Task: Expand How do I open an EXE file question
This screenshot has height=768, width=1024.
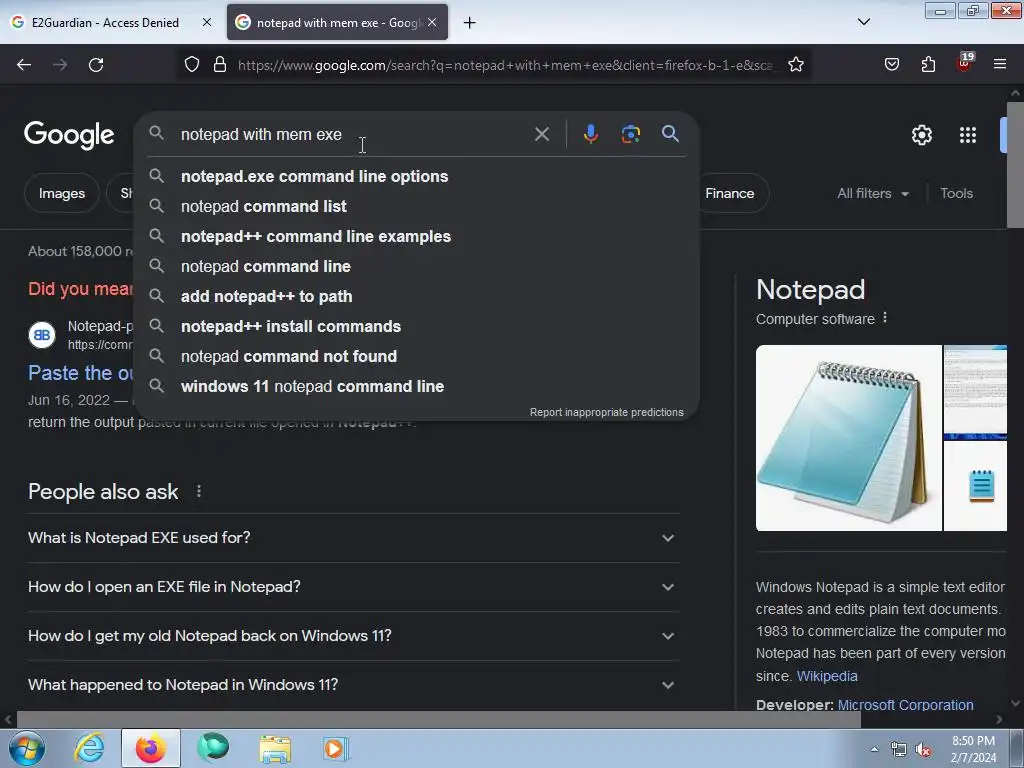Action: pos(353,586)
